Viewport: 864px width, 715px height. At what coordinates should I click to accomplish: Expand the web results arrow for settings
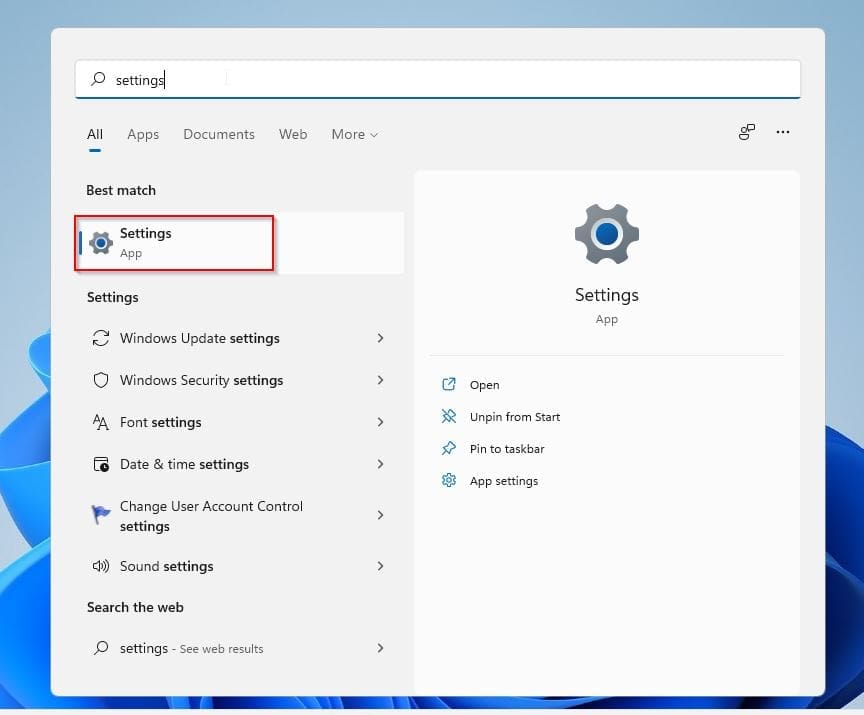click(x=380, y=648)
